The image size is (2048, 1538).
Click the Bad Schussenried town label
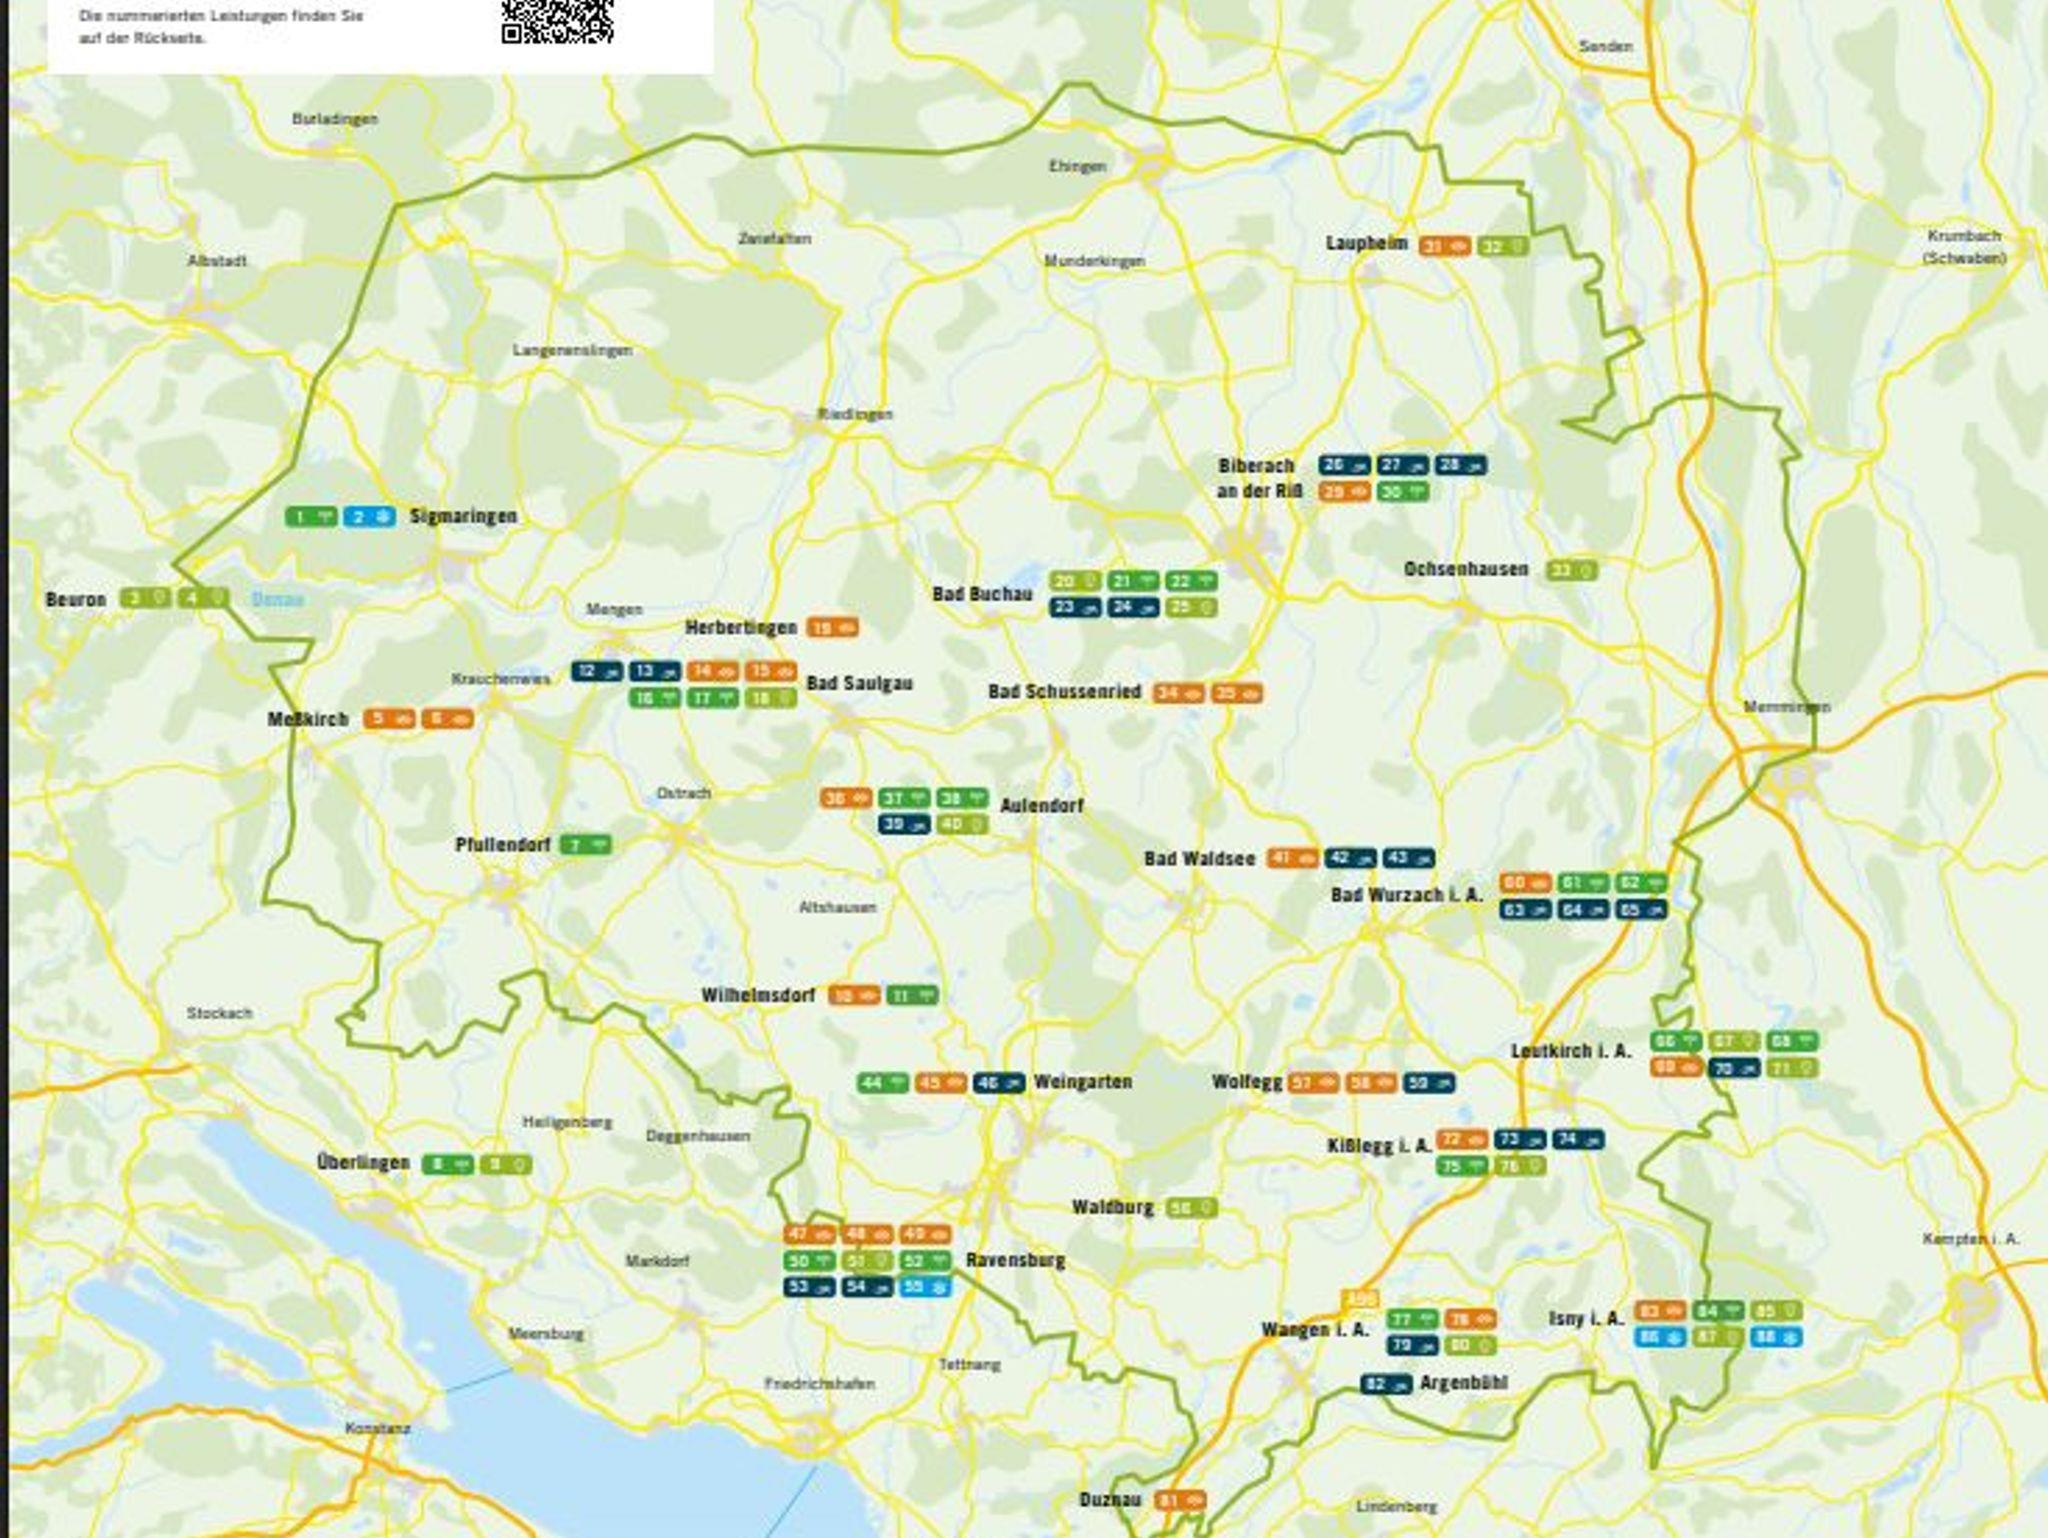tap(1064, 692)
